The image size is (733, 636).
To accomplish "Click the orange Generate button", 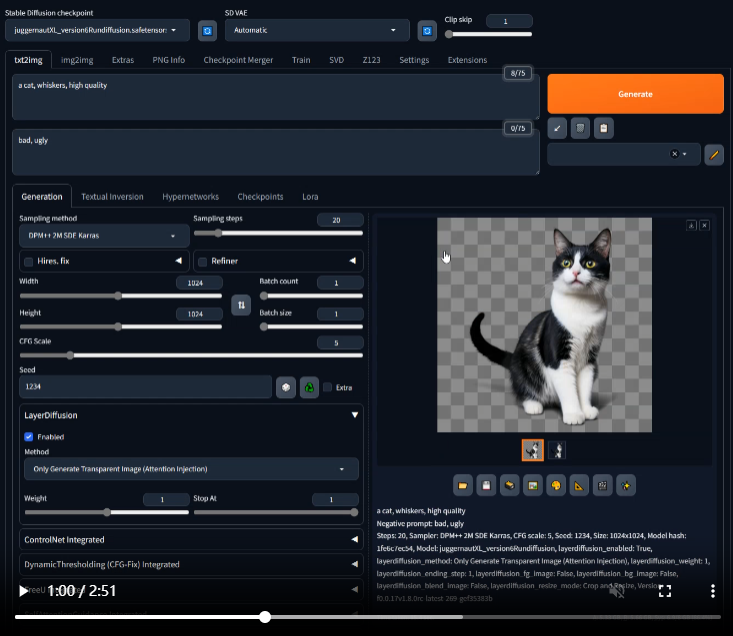I will tap(635, 94).
